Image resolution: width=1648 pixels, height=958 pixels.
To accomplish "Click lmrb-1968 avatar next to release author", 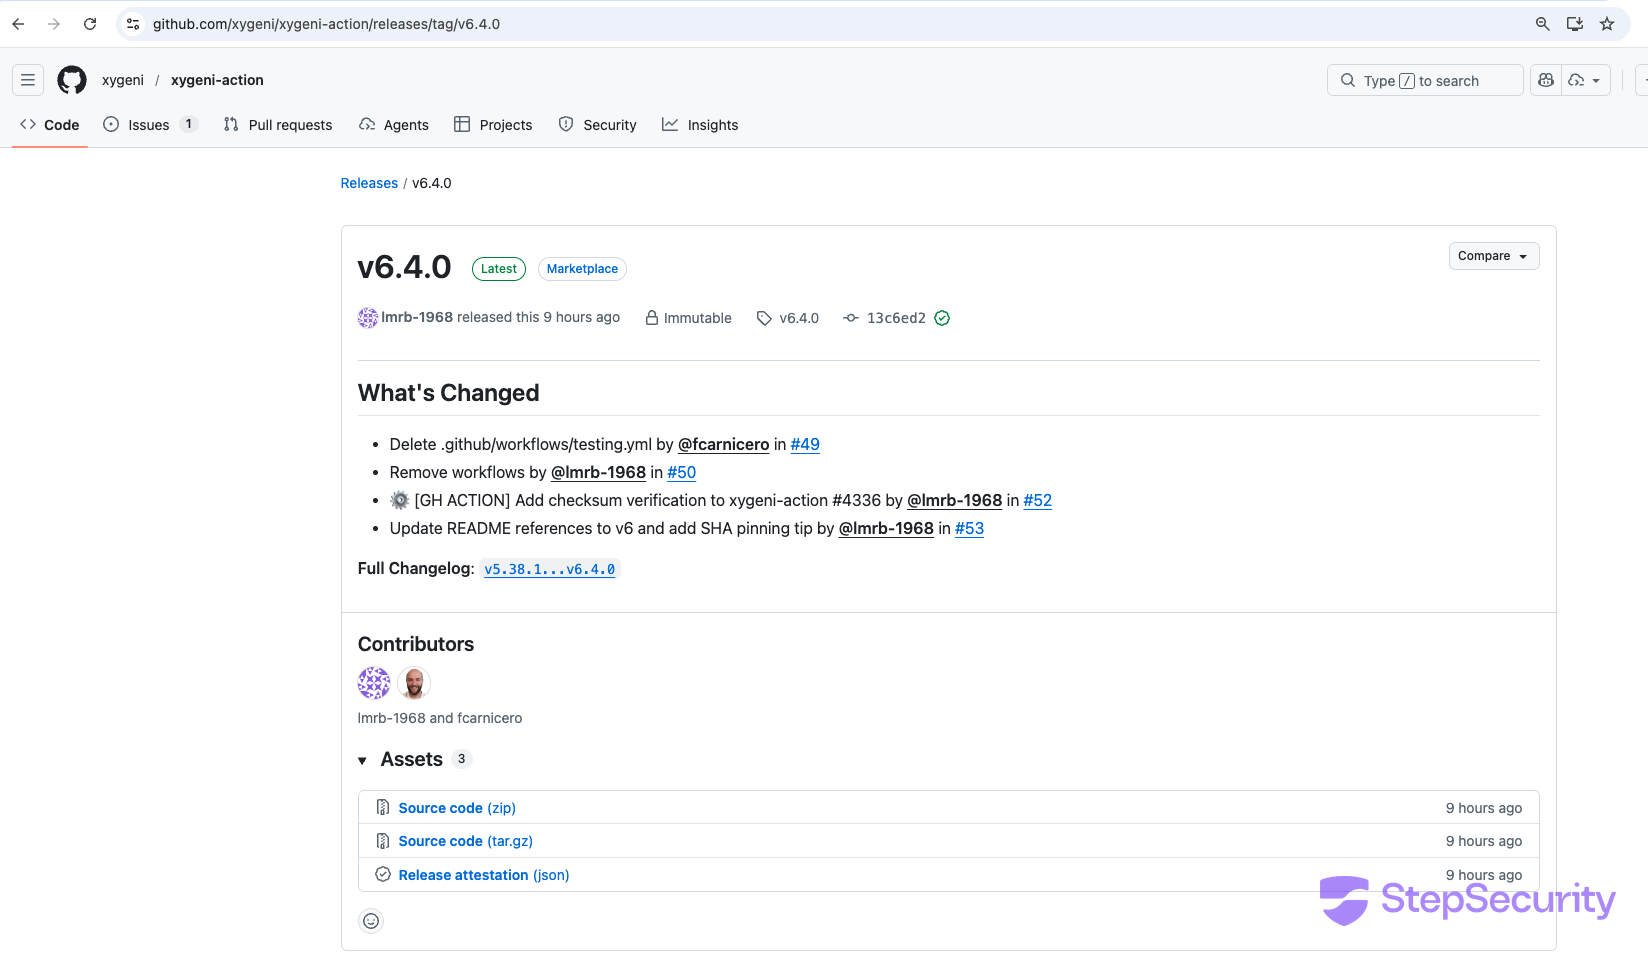I will [x=368, y=318].
